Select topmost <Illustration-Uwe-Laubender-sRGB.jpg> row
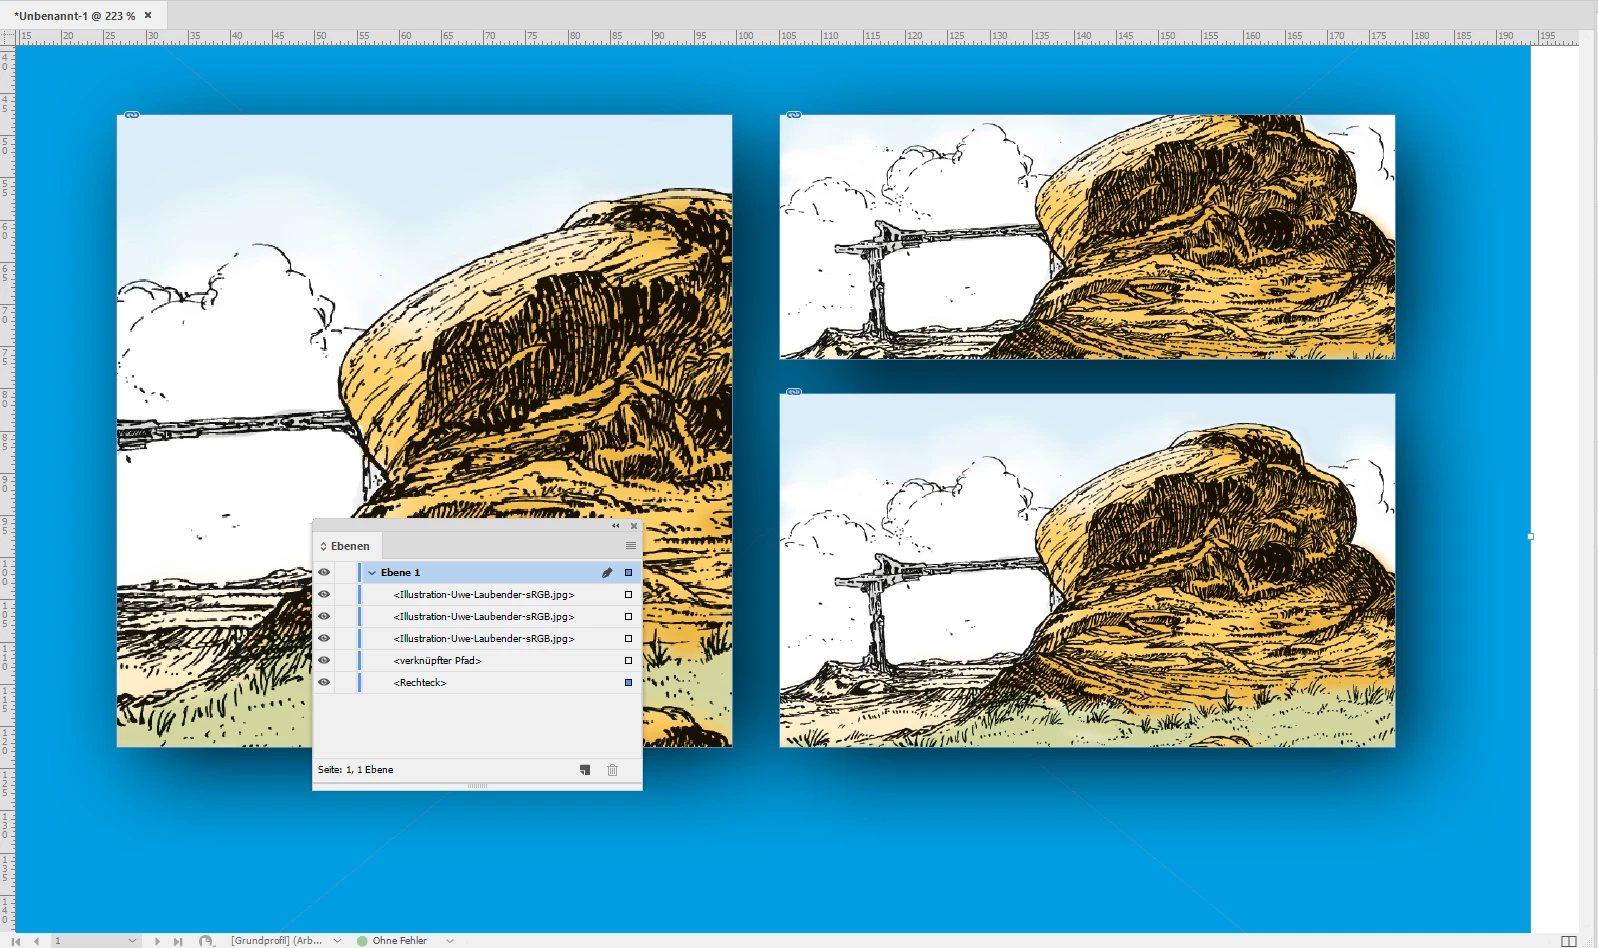The width and height of the screenshot is (1598, 948). tap(477, 595)
